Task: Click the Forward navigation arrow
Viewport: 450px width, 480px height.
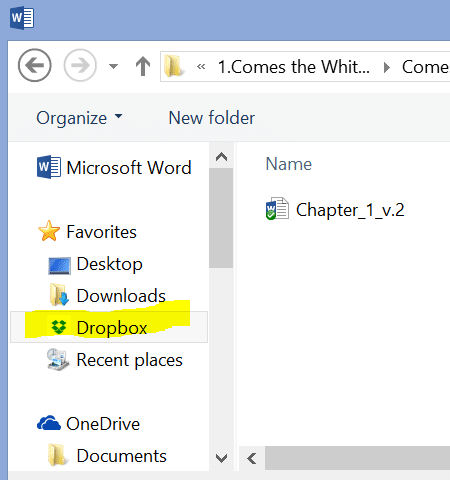Action: [80, 65]
